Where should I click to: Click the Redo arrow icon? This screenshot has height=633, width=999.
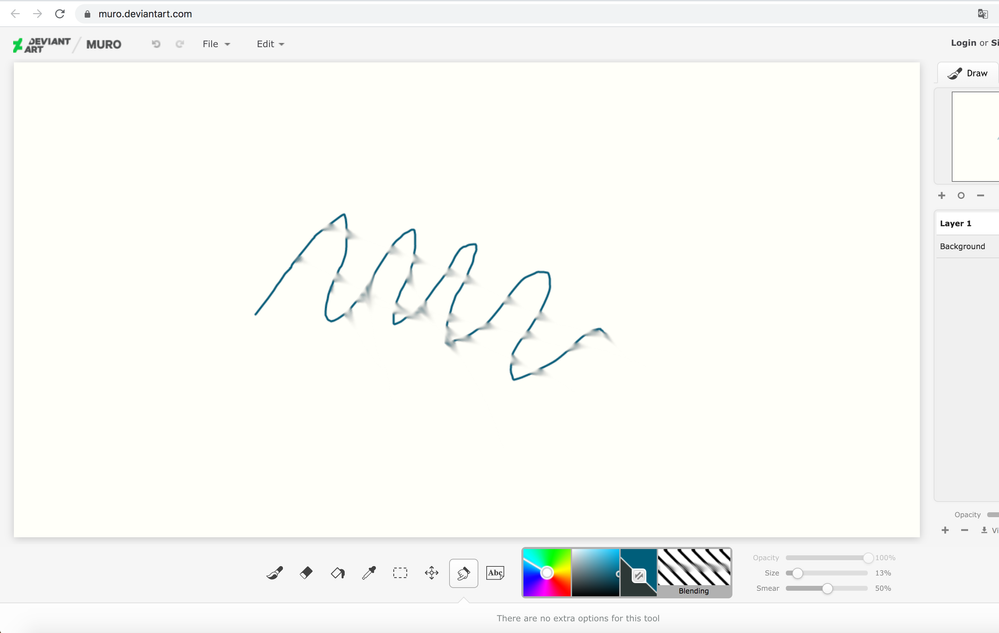(x=179, y=43)
